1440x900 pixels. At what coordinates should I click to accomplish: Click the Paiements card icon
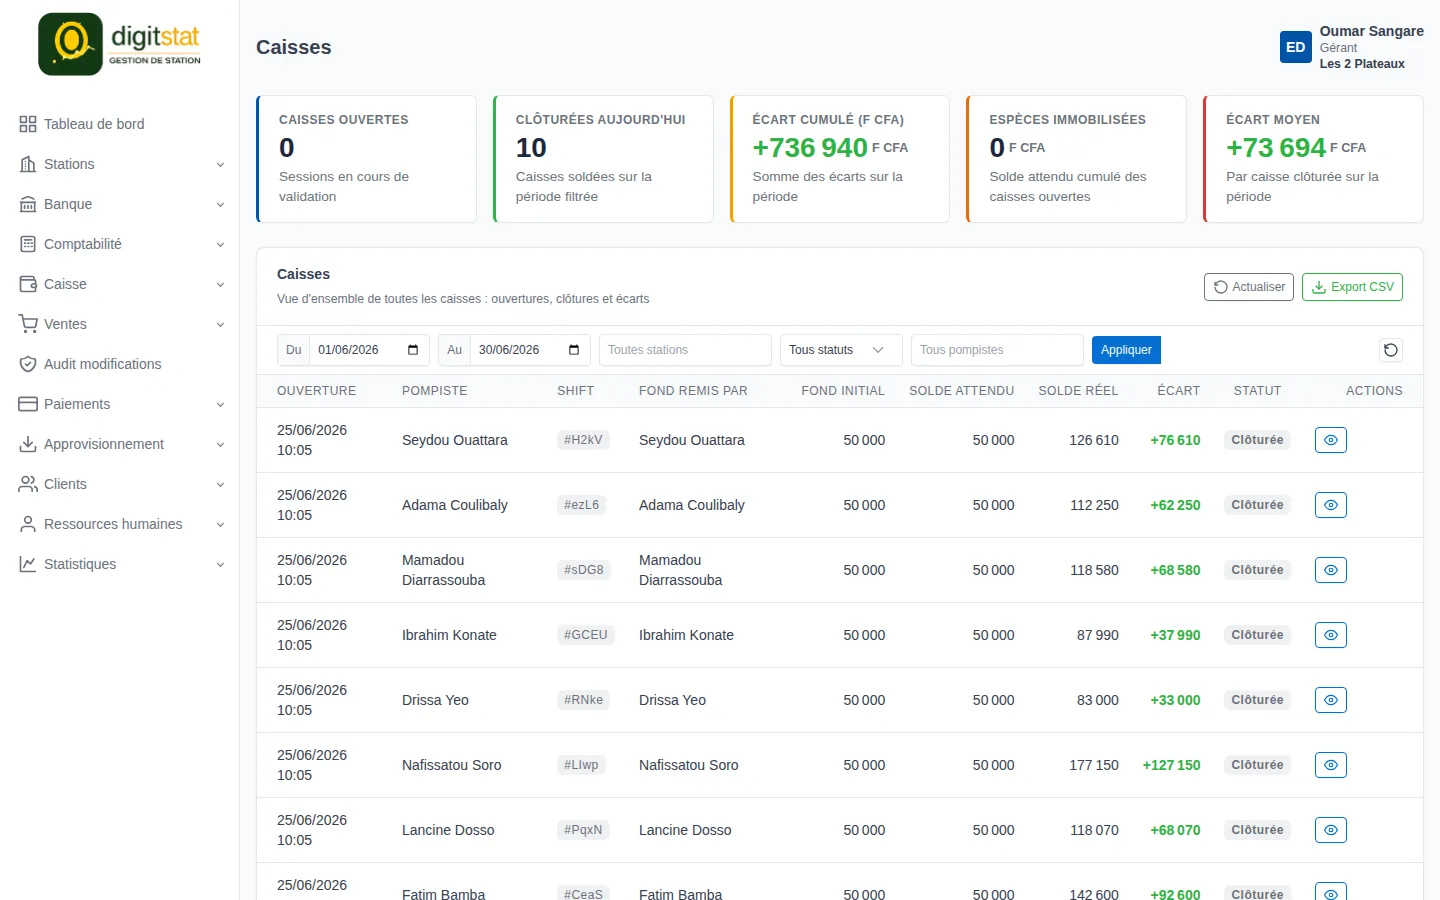pyautogui.click(x=28, y=404)
